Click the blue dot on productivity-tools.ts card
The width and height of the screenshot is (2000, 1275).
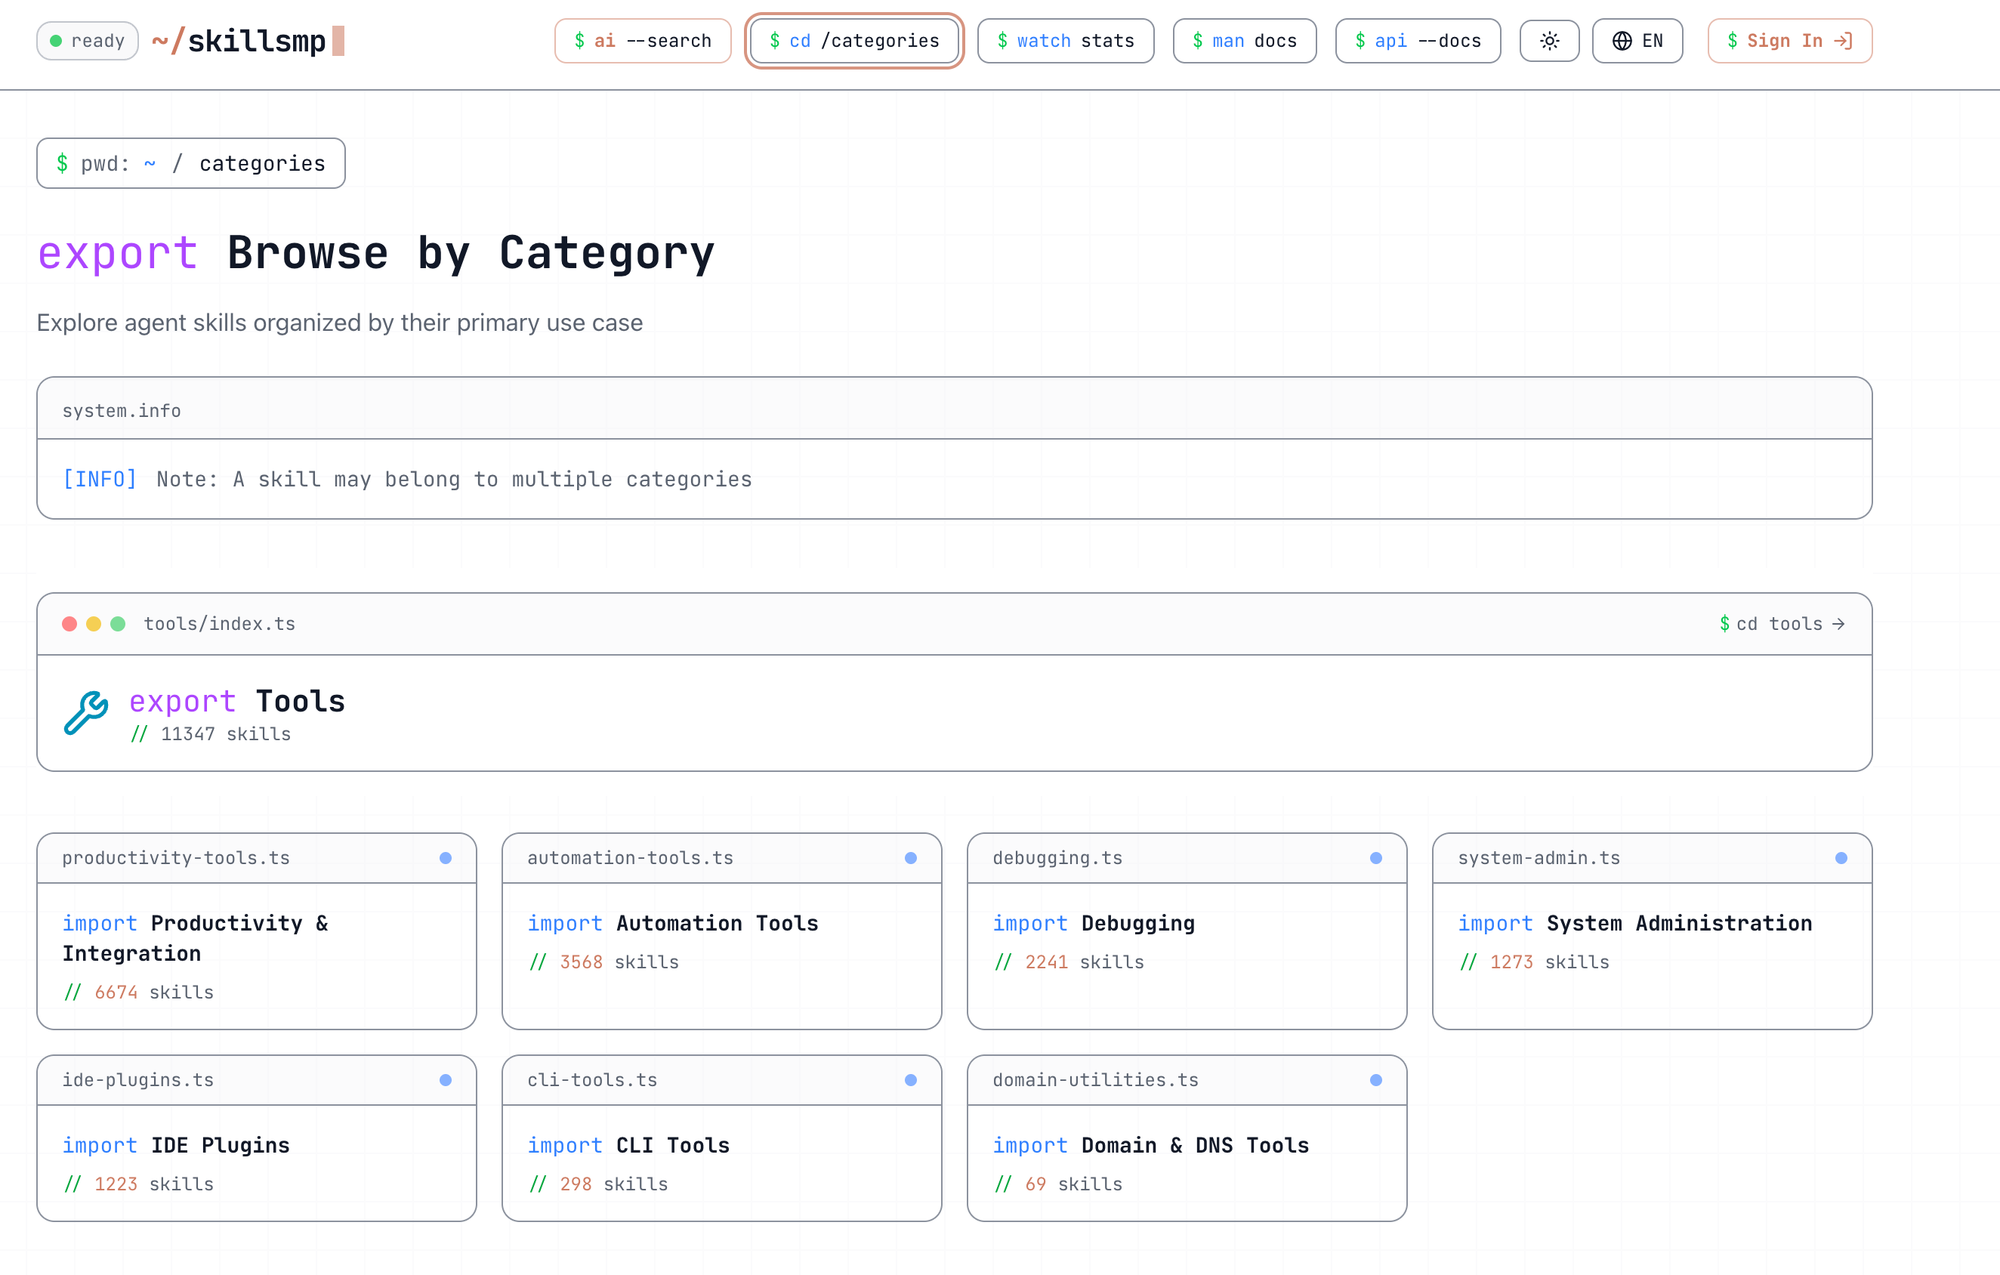445,858
